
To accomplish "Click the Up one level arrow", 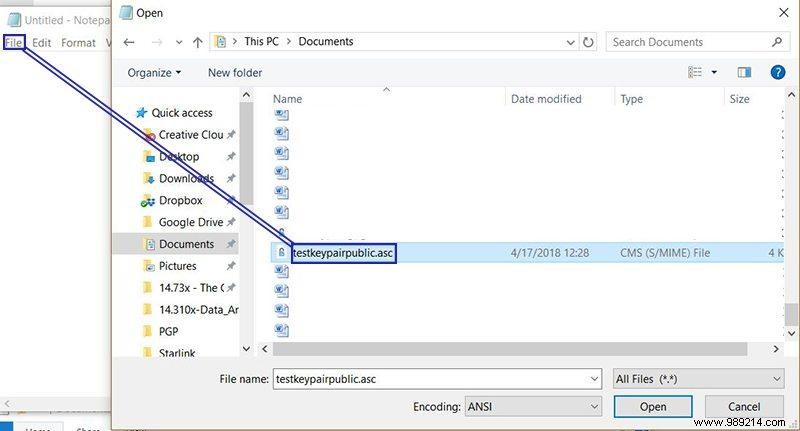I will [x=197, y=42].
